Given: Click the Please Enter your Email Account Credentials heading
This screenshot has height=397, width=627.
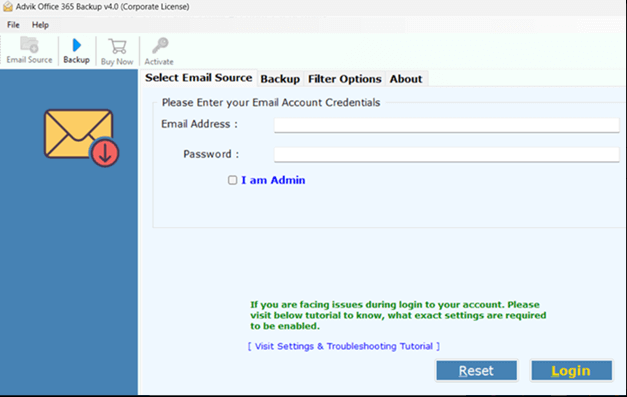Looking at the screenshot, I should [x=271, y=103].
